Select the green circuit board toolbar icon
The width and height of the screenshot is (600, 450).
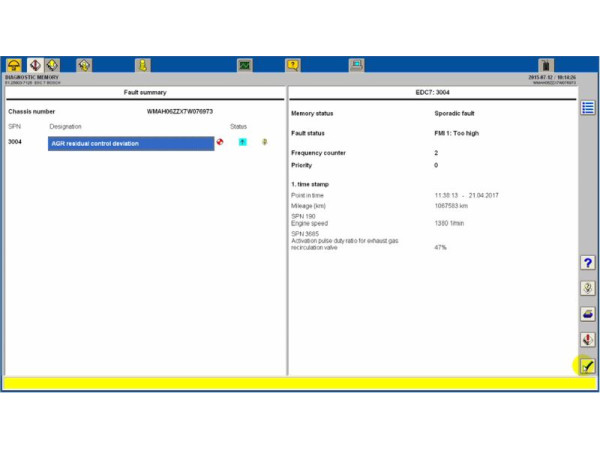(x=244, y=65)
